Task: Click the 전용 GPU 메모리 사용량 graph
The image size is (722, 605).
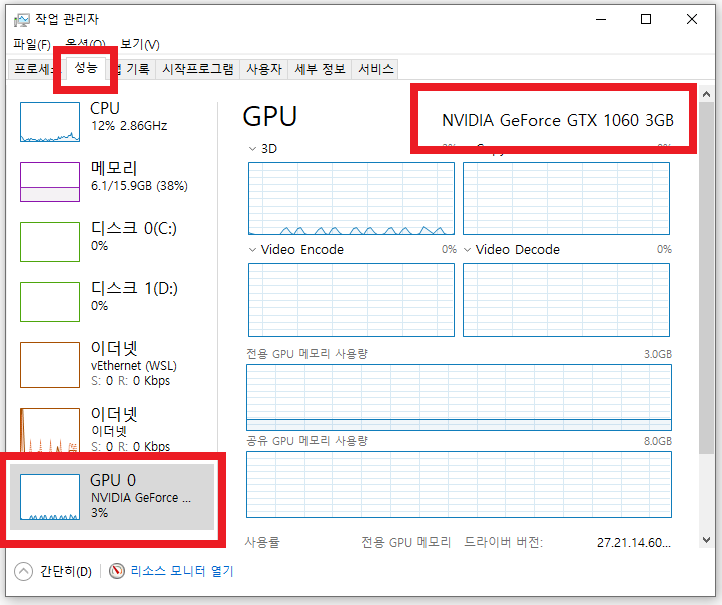Action: (x=459, y=397)
